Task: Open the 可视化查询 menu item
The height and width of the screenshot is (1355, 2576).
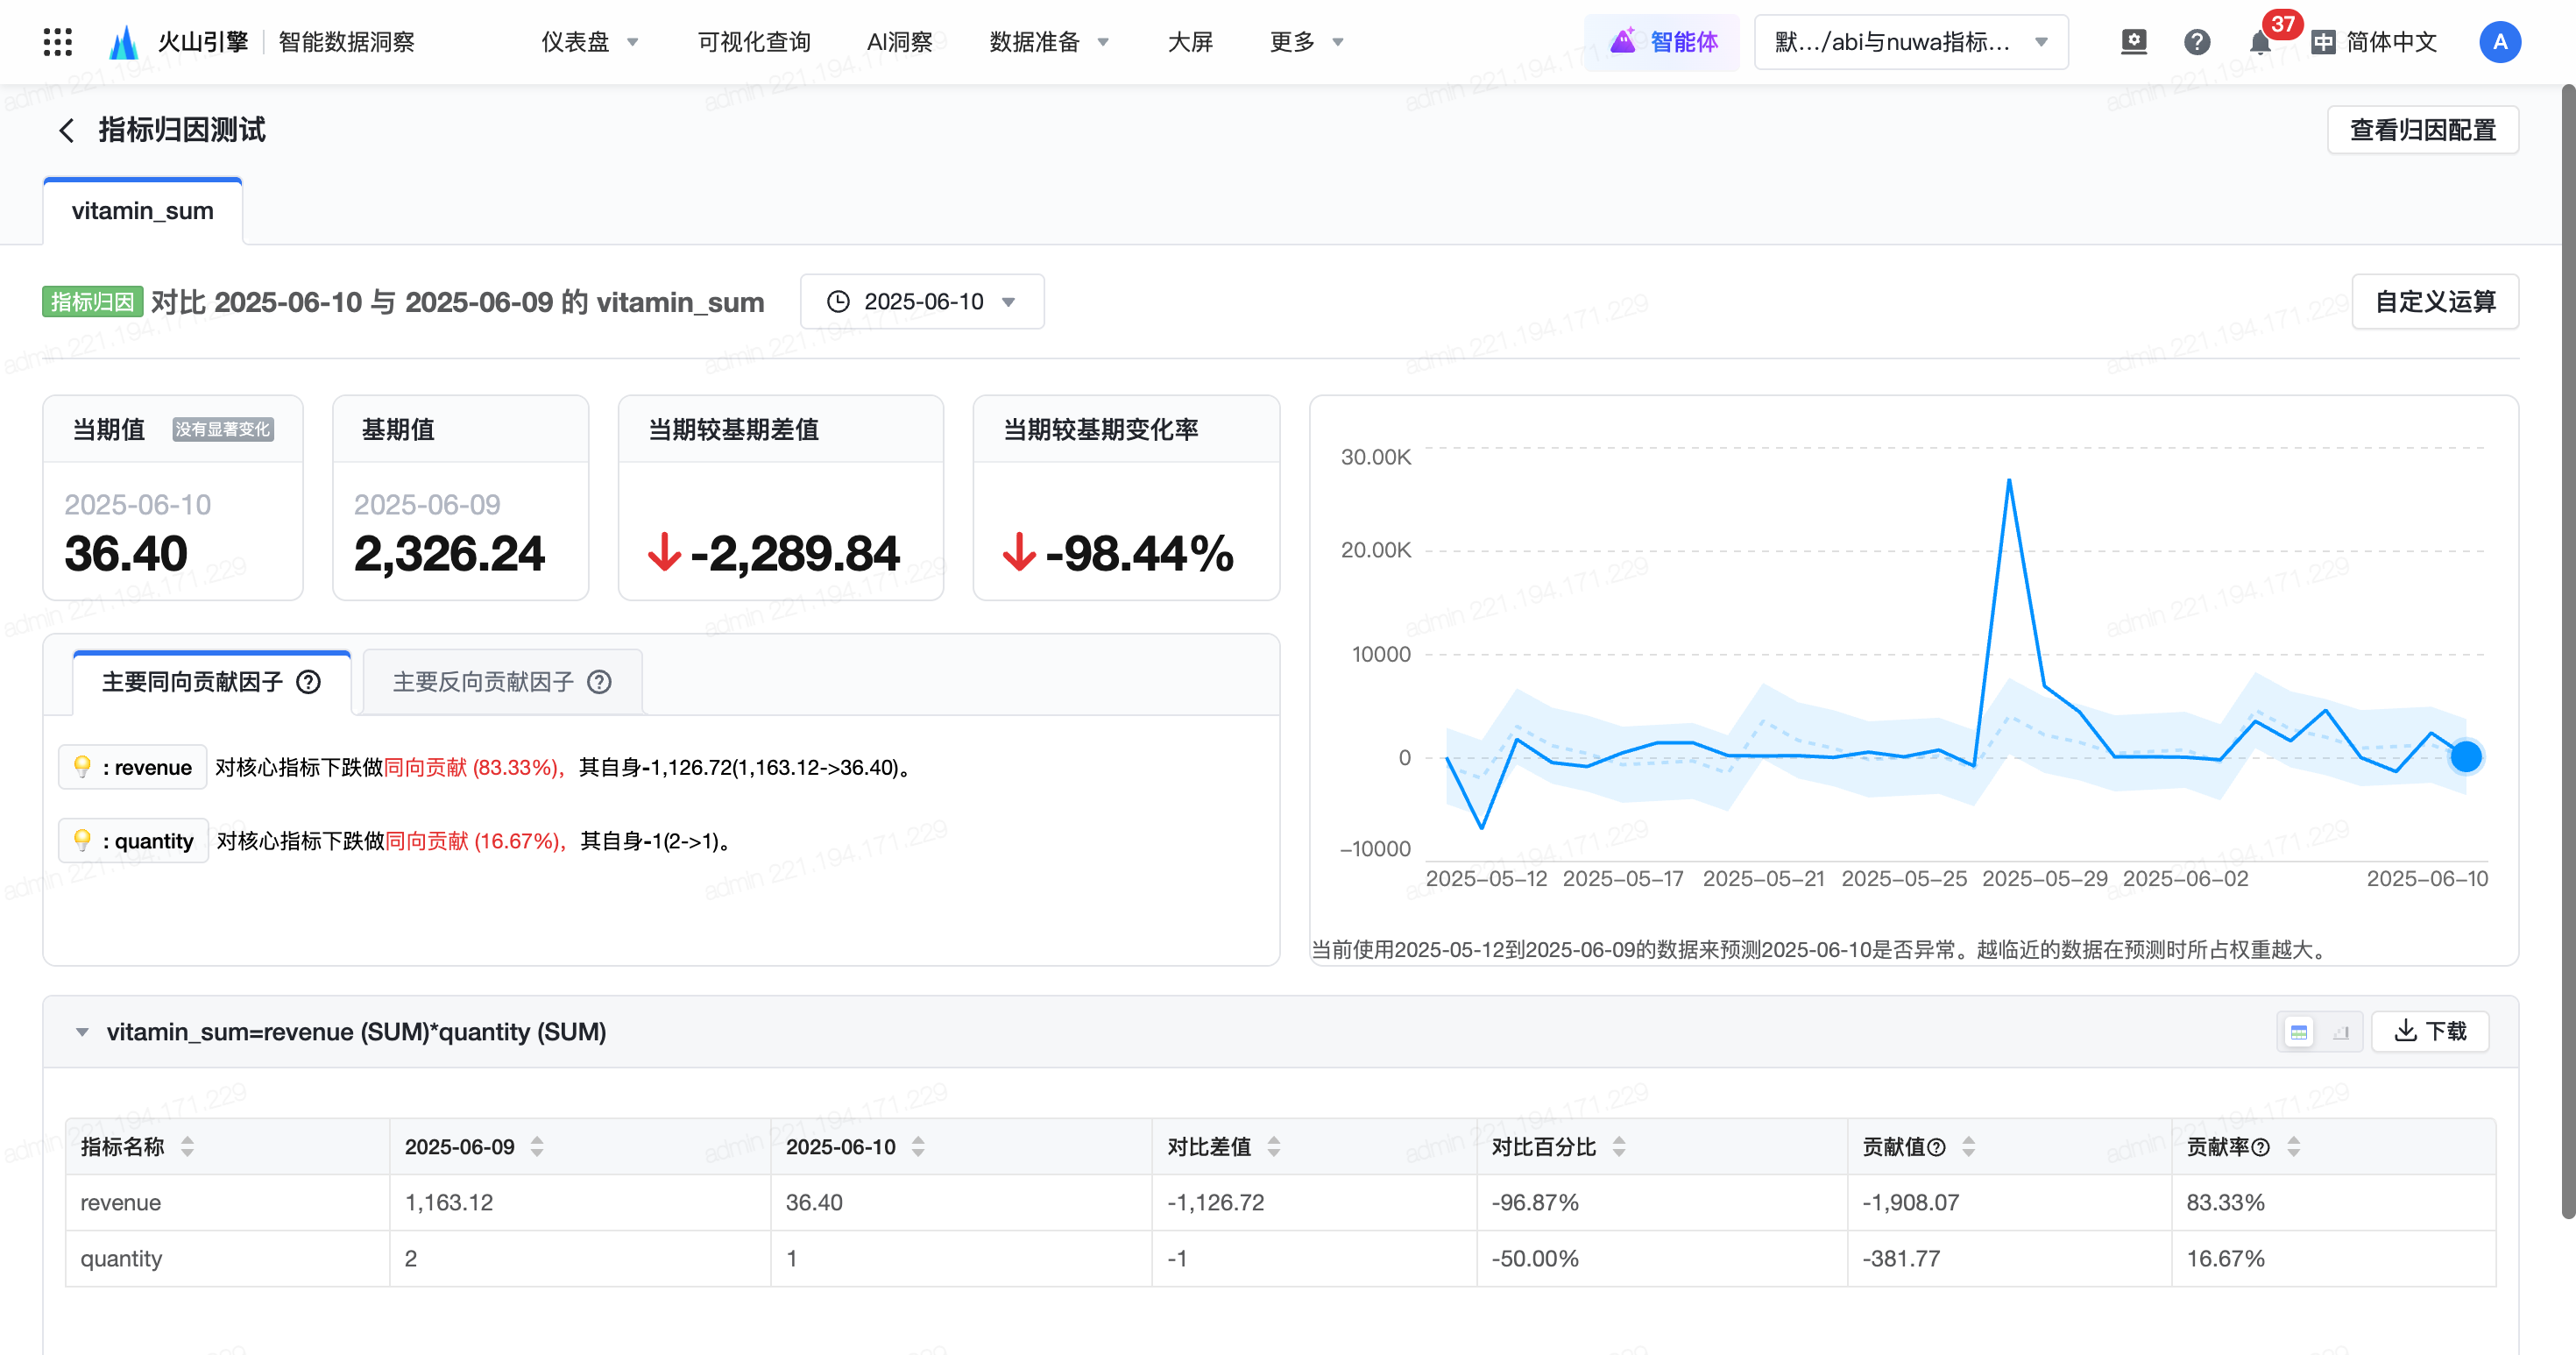Action: pos(753,42)
